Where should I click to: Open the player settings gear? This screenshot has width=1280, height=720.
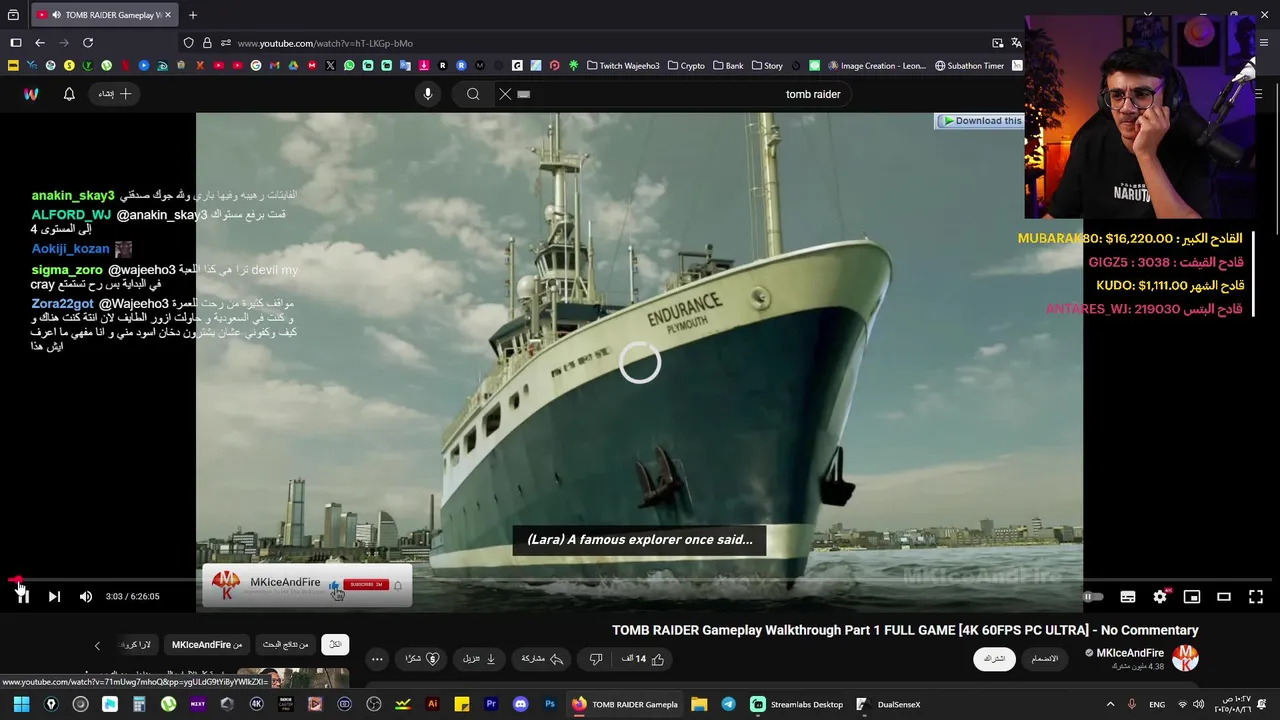(1160, 597)
